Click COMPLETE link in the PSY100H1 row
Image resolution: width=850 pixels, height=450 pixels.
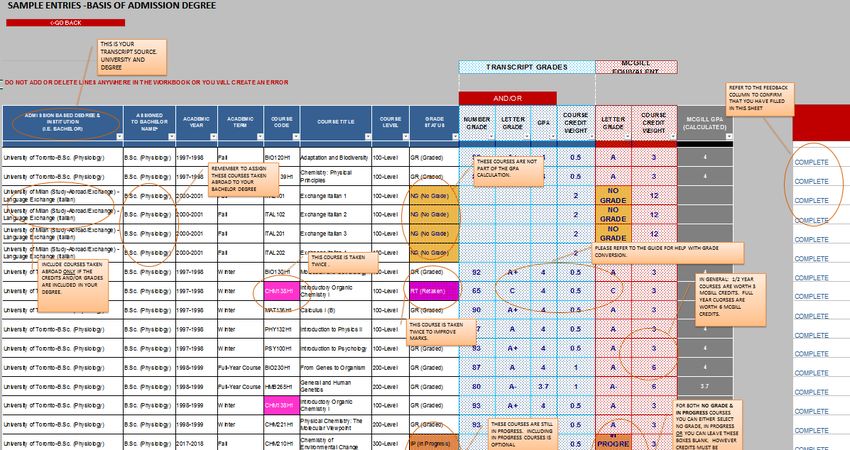click(x=812, y=354)
